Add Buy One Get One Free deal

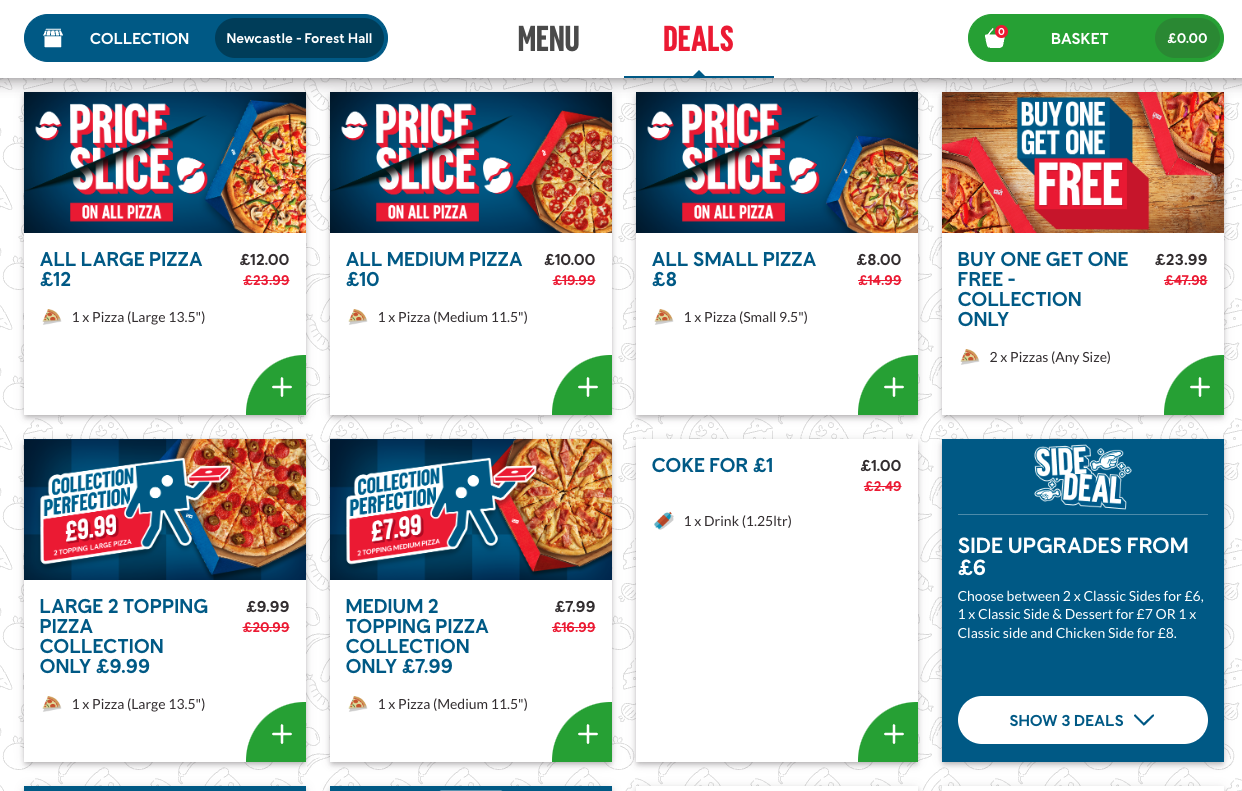[x=1200, y=388]
